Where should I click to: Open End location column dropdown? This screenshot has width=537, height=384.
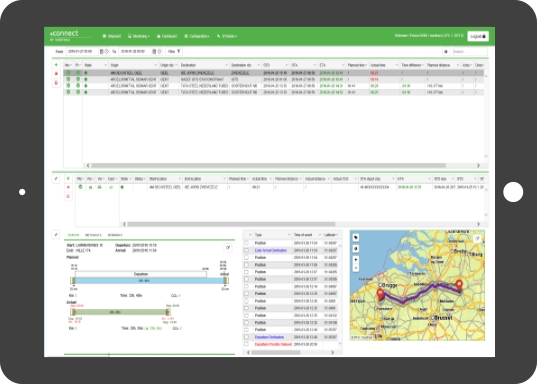(224, 179)
